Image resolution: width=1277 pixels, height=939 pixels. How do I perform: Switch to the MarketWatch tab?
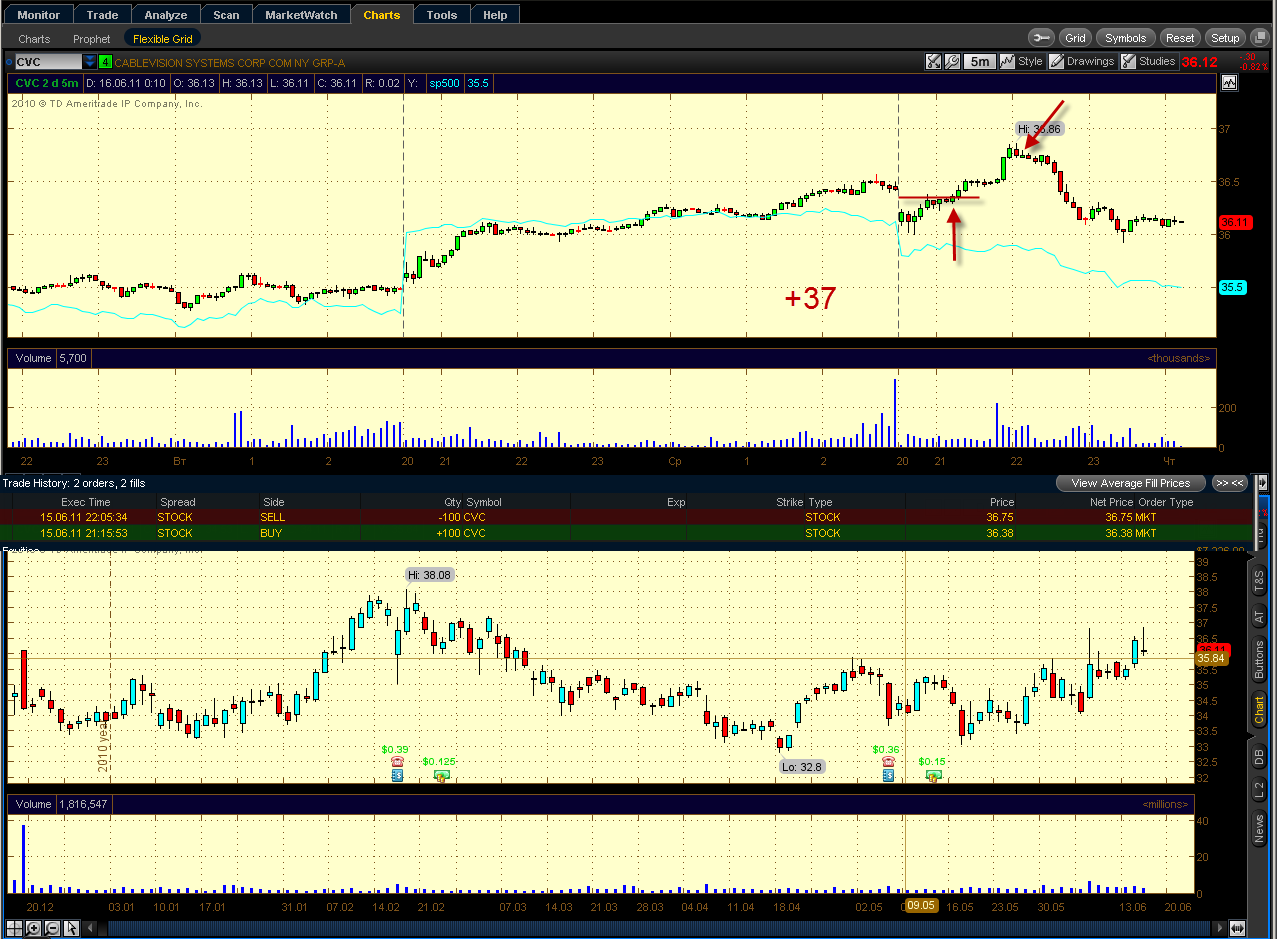302,15
